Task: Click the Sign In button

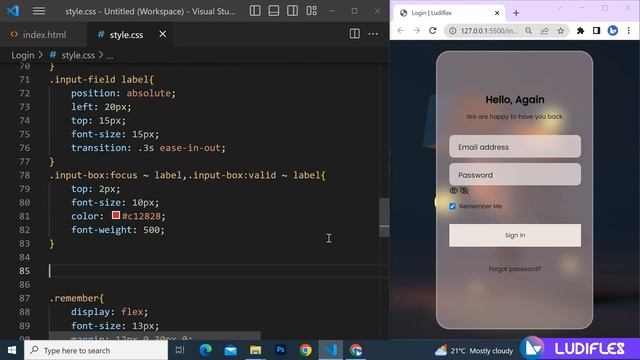Action: [515, 235]
